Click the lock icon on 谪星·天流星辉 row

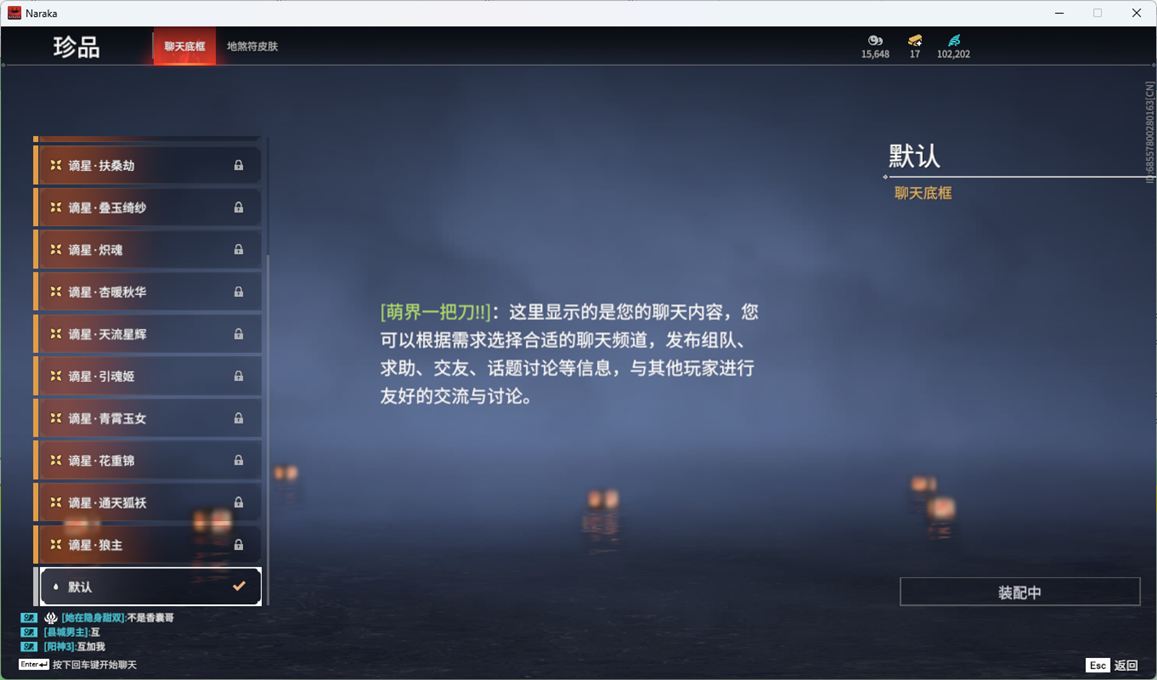pos(238,333)
